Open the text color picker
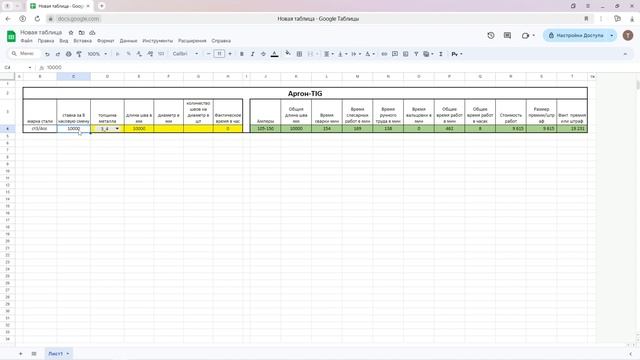640x360 pixels. (x=275, y=54)
